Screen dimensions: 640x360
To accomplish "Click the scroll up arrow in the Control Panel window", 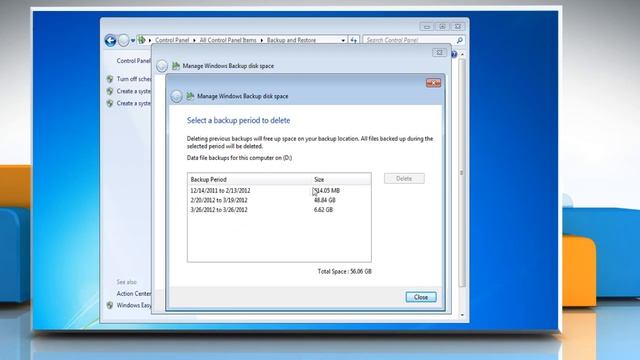I will click(462, 54).
